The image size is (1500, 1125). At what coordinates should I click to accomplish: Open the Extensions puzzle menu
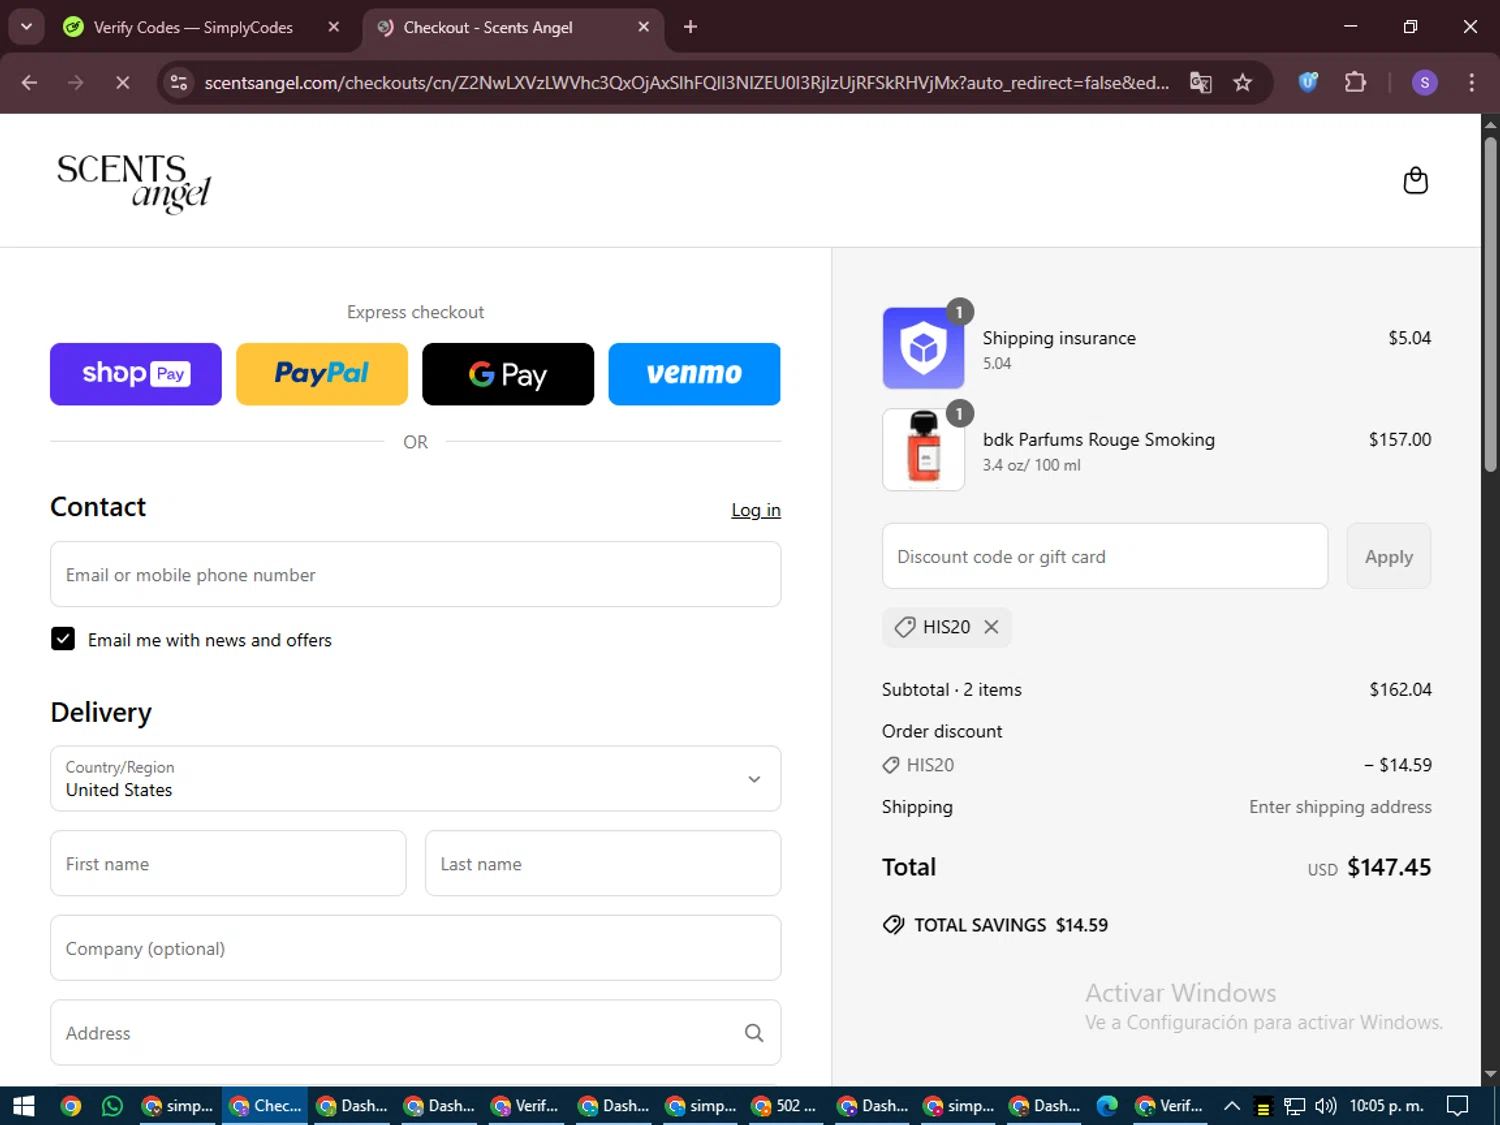point(1356,82)
